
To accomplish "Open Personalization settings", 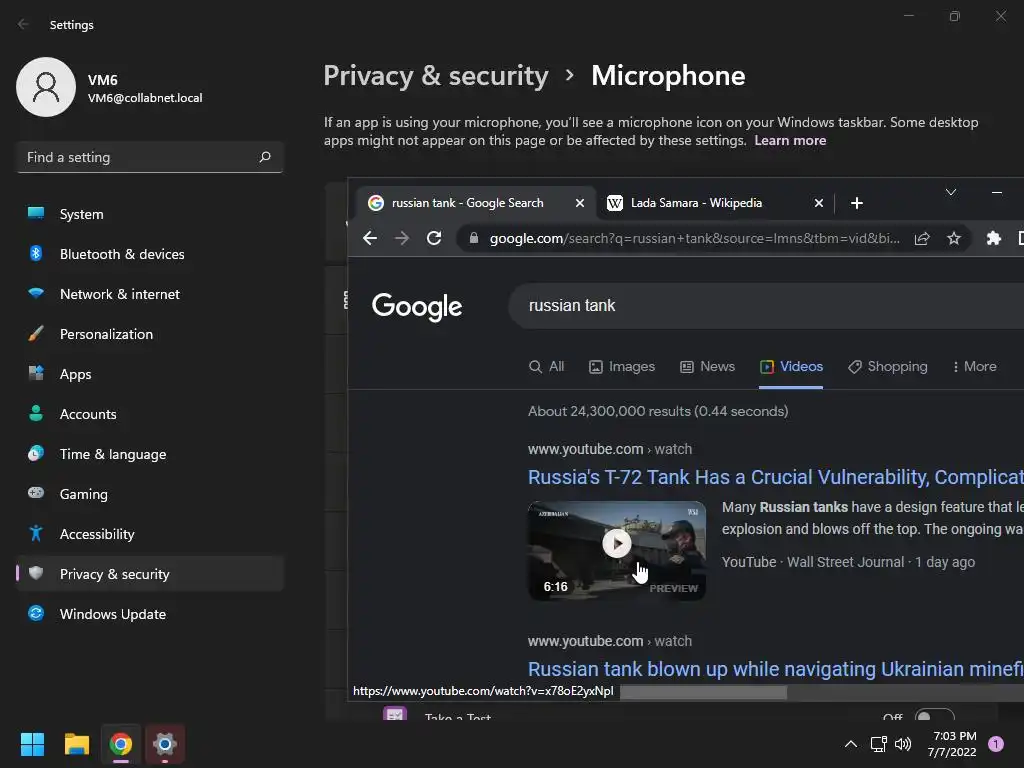I will point(150,334).
